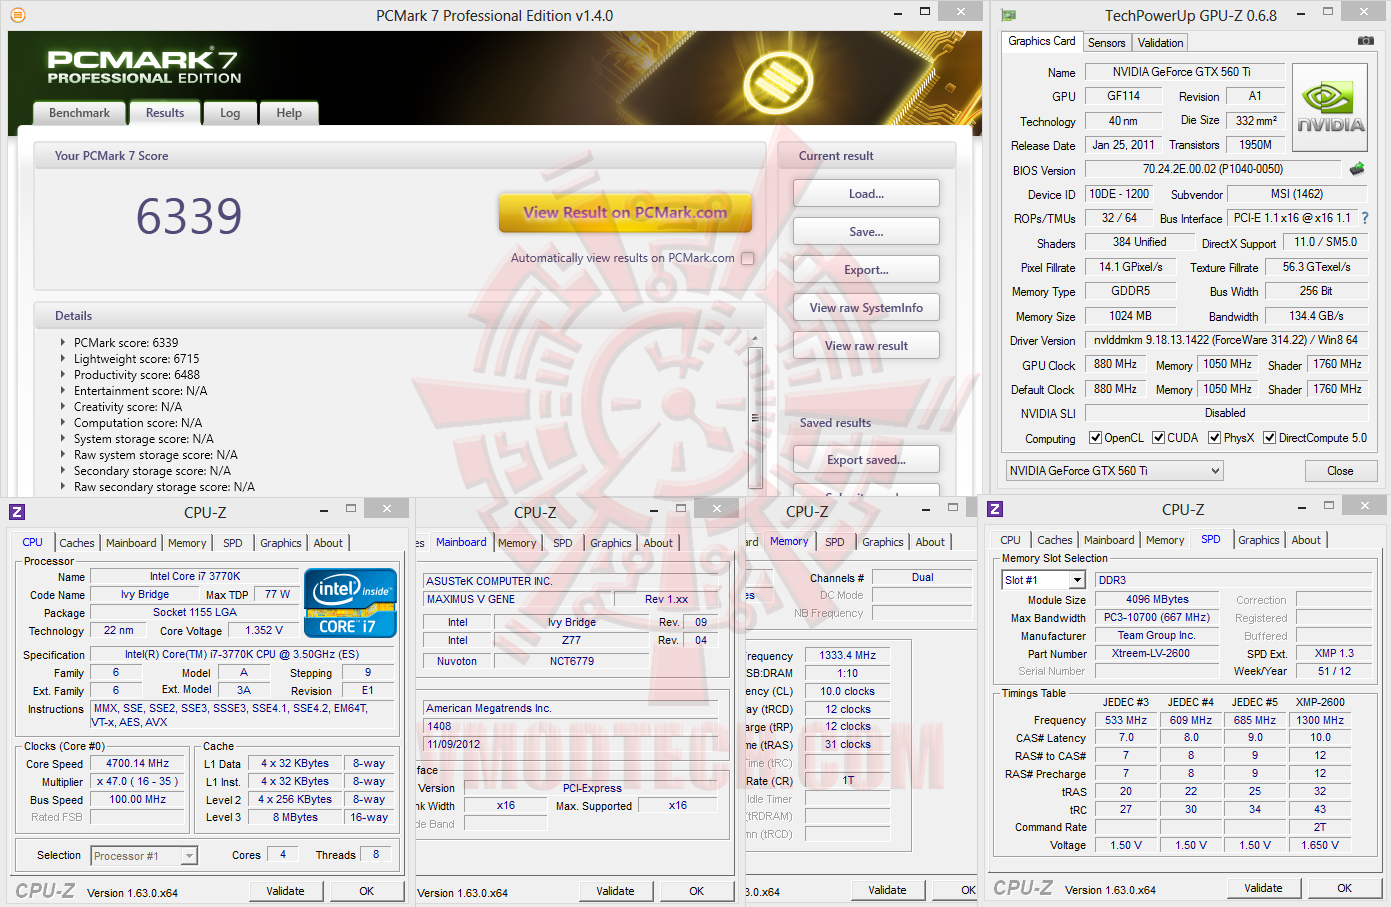This screenshot has width=1391, height=907.
Task: Open the Help tab in PCMark 7
Action: click(289, 113)
